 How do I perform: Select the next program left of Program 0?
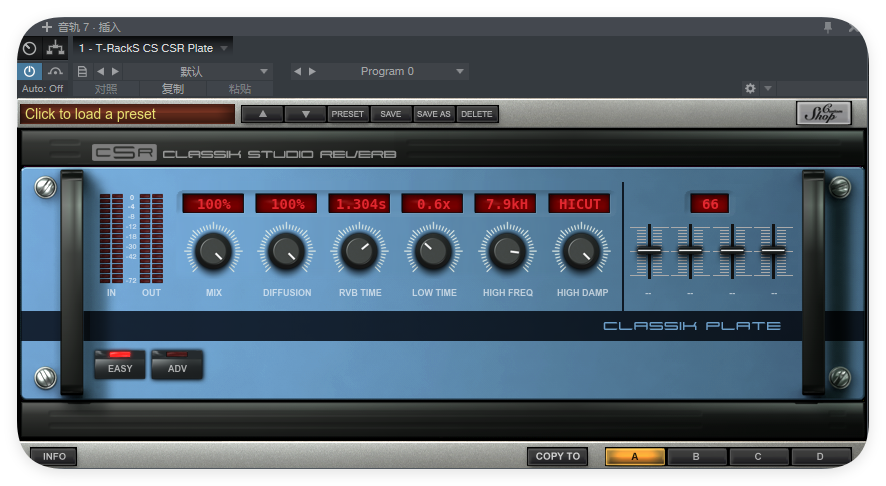[312, 71]
